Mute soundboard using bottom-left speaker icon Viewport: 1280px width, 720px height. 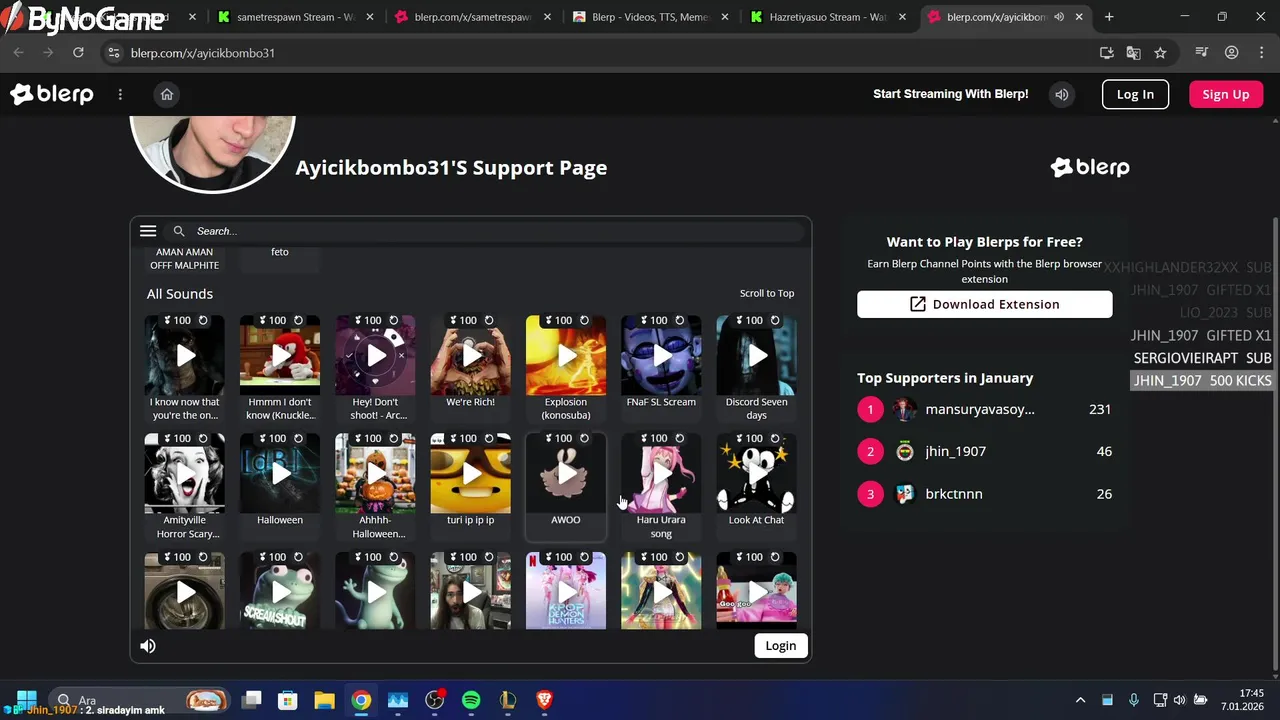tap(148, 646)
